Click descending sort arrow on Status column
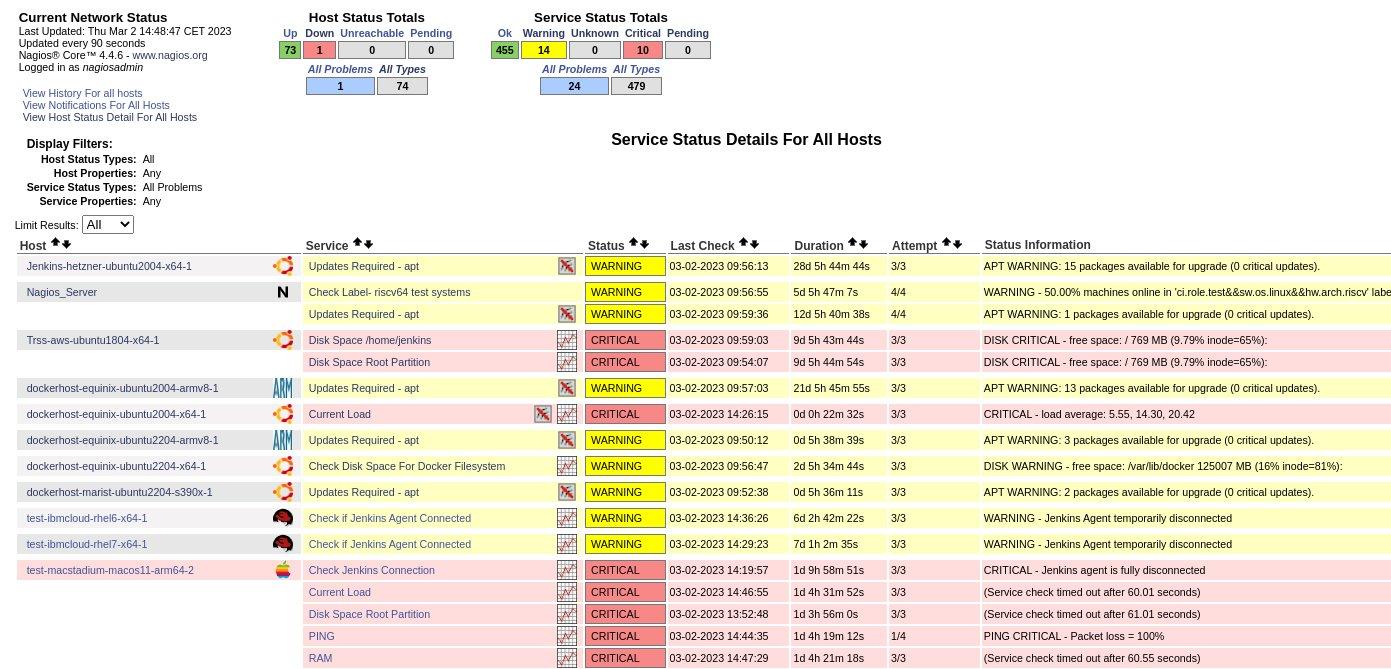This screenshot has width=1391, height=669. (644, 245)
